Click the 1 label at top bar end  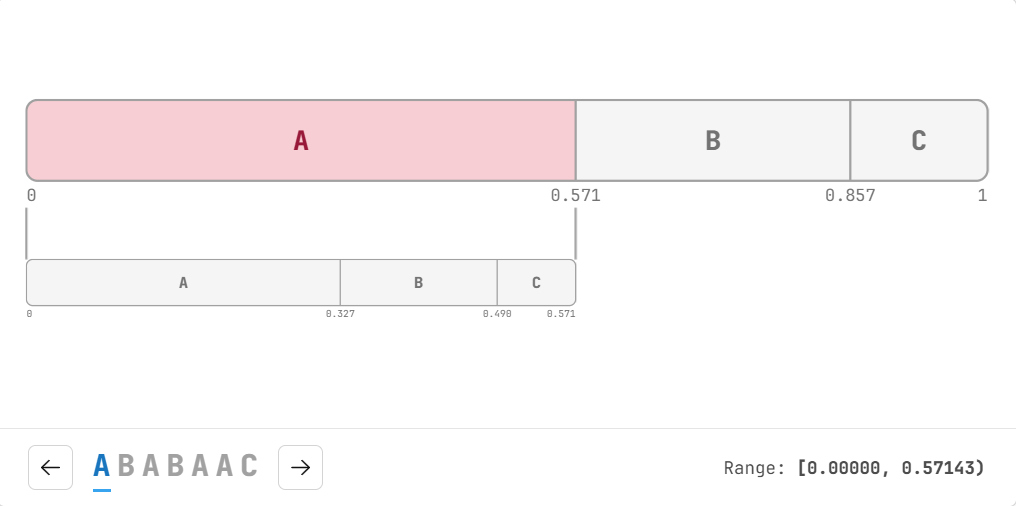pyautogui.click(x=982, y=195)
